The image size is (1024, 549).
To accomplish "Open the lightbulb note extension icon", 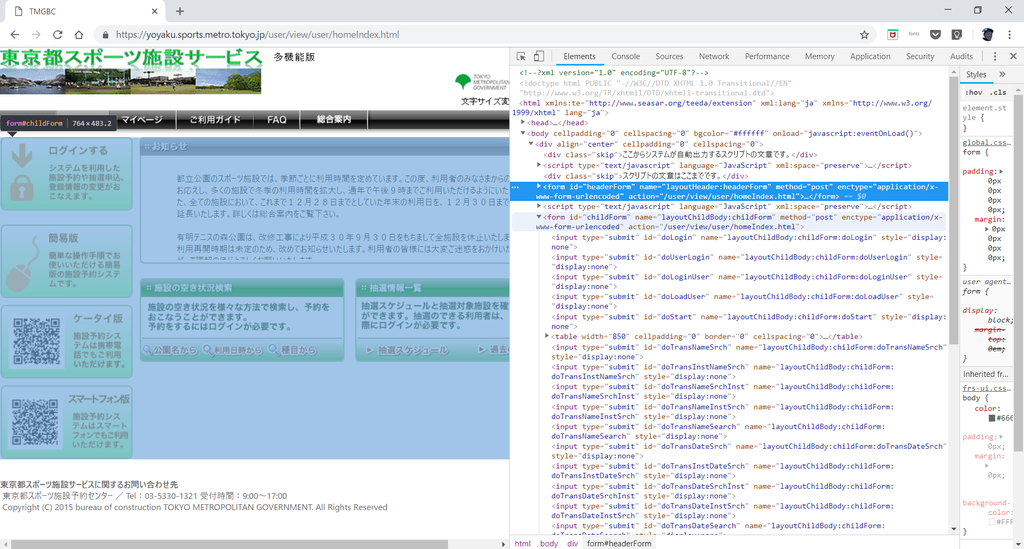I will (957, 35).
